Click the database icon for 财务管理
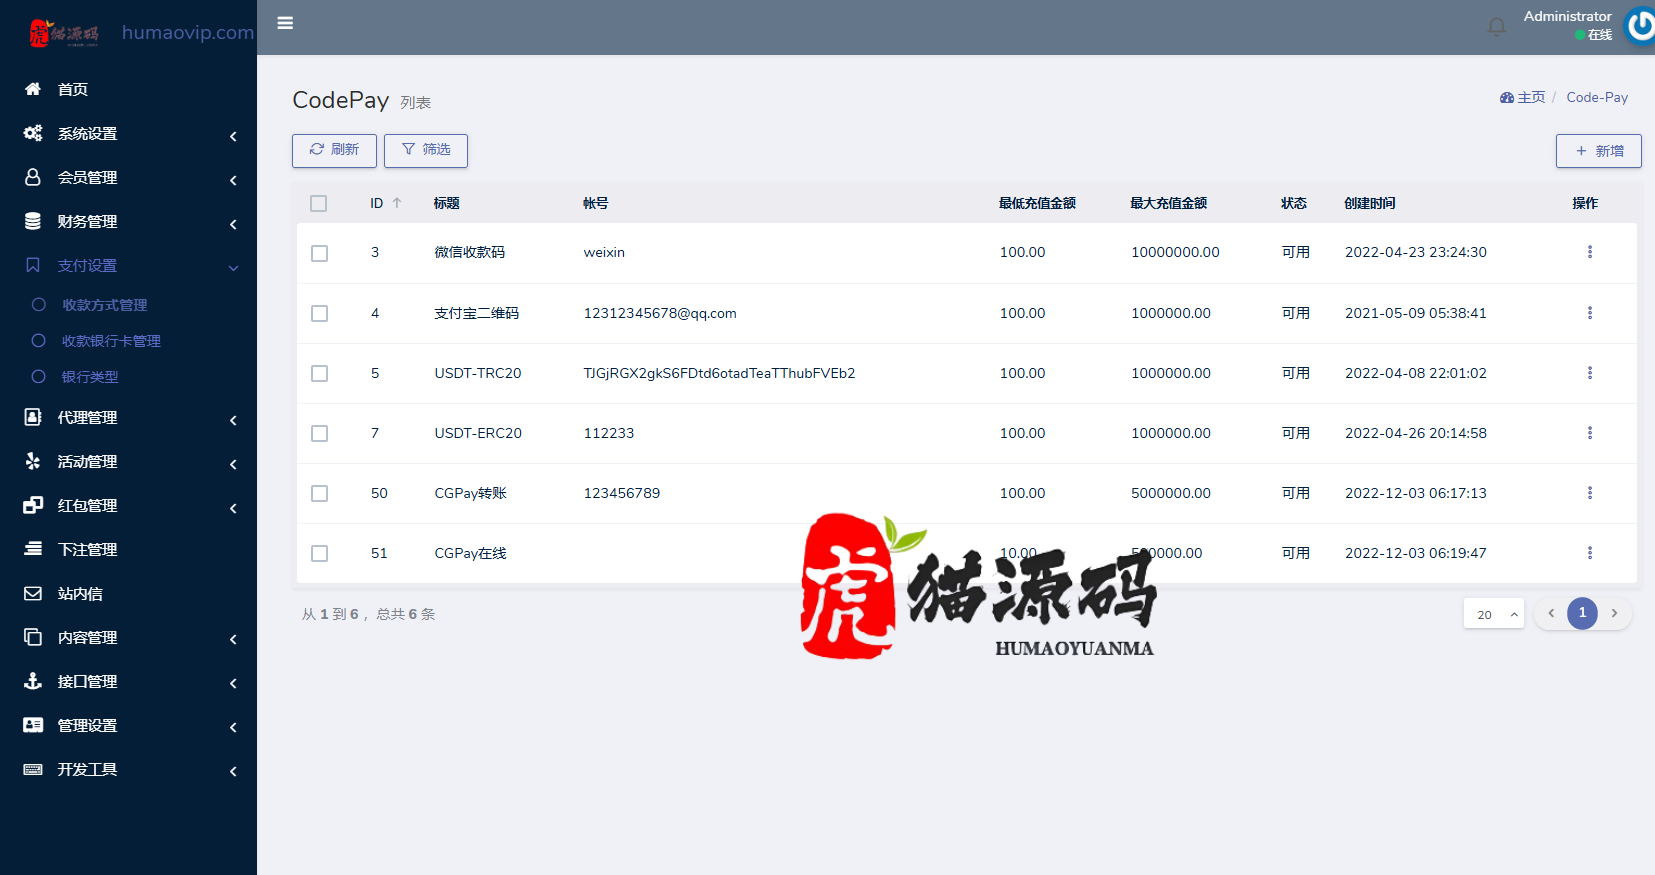The width and height of the screenshot is (1655, 875). 33,221
